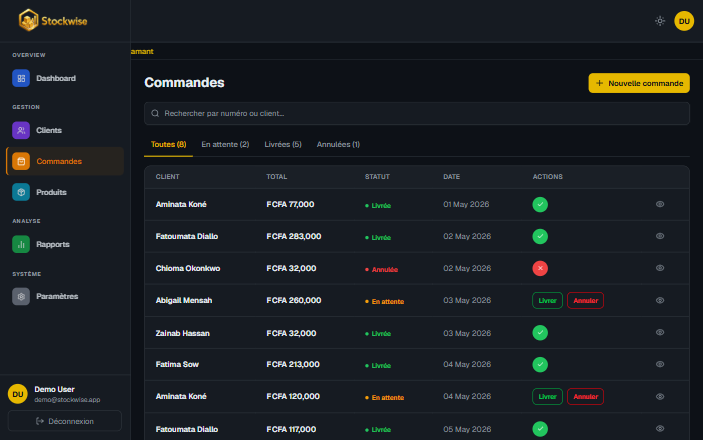View Fatoumata Diallo FCFA 117,000 order eye icon
This screenshot has height=440, width=703.
[x=660, y=428]
